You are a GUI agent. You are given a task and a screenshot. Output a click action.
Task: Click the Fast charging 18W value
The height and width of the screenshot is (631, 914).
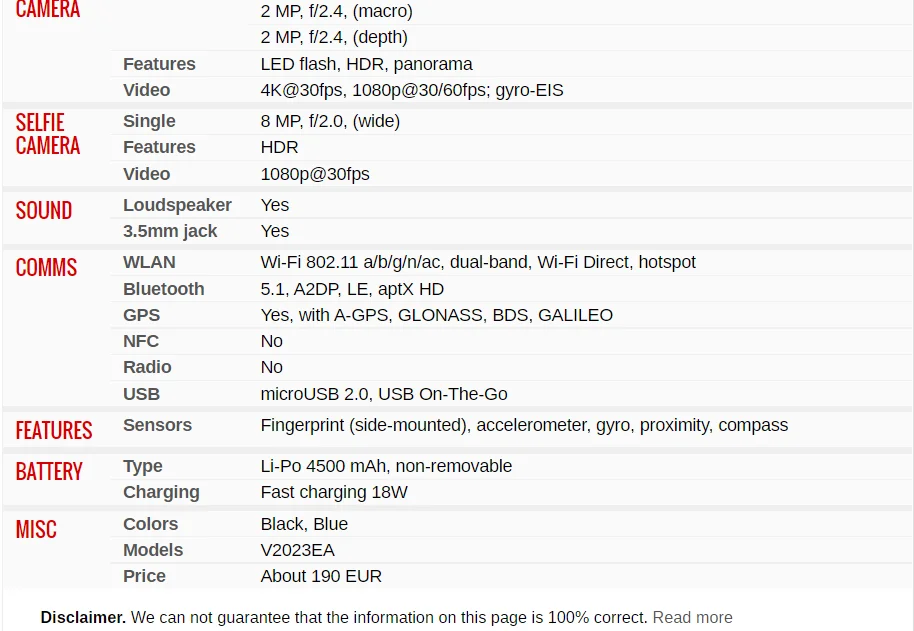[x=334, y=492]
